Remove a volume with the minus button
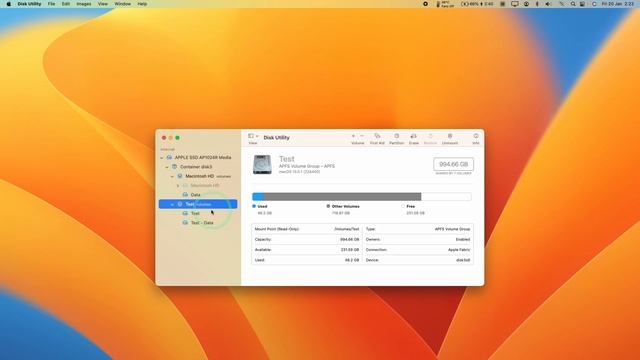The image size is (640, 360). [x=362, y=136]
